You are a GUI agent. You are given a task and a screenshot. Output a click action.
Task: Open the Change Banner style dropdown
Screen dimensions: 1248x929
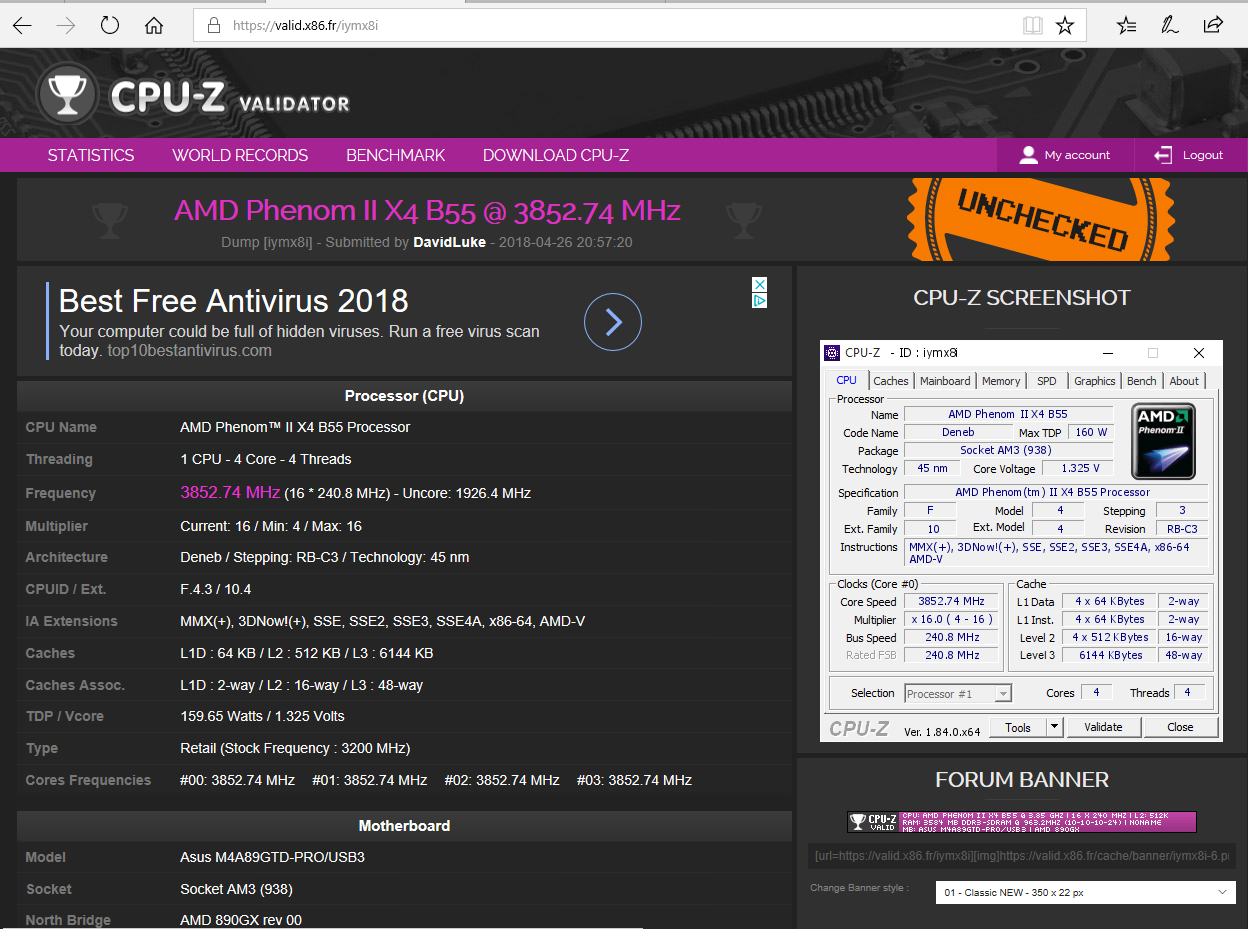tap(1086, 892)
